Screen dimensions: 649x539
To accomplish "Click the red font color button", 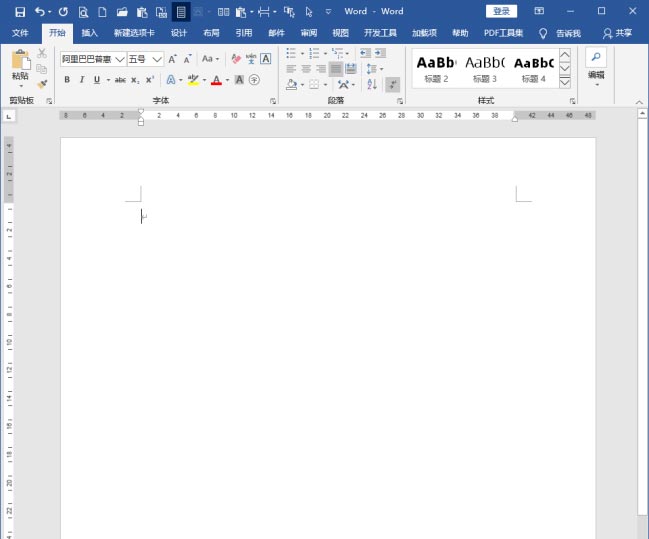I will click(x=216, y=80).
